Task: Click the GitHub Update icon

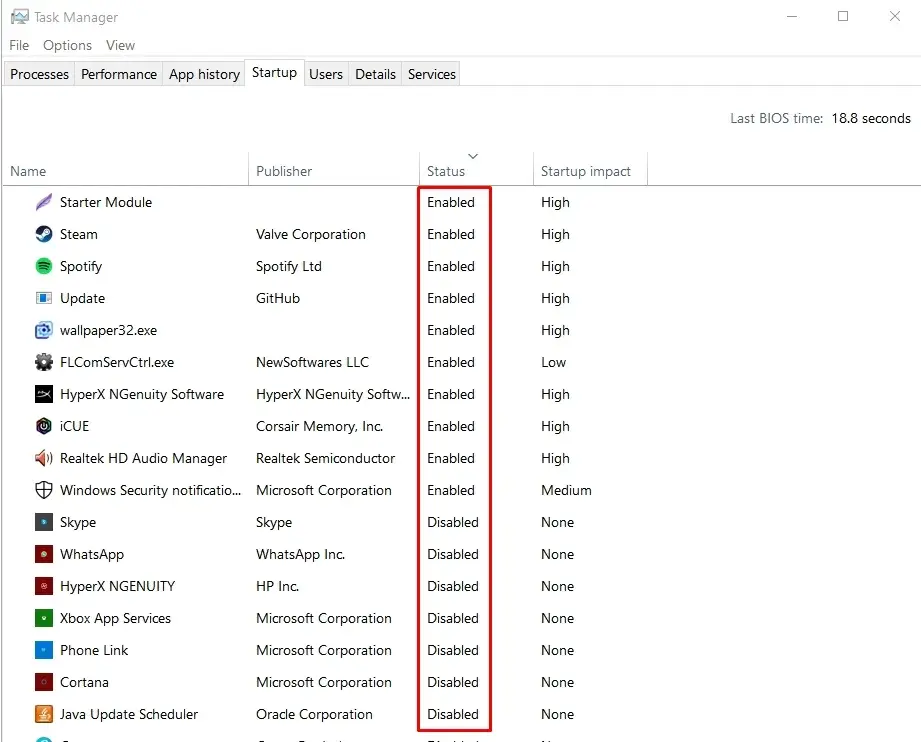Action: click(x=43, y=298)
